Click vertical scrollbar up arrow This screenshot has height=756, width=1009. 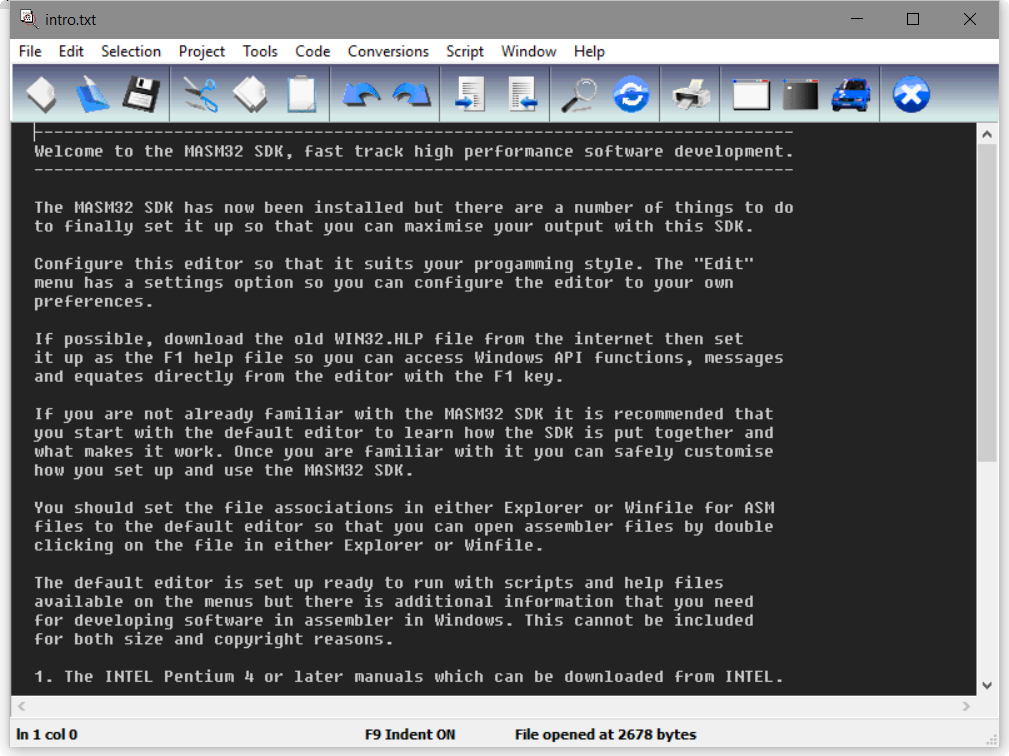(x=986, y=134)
